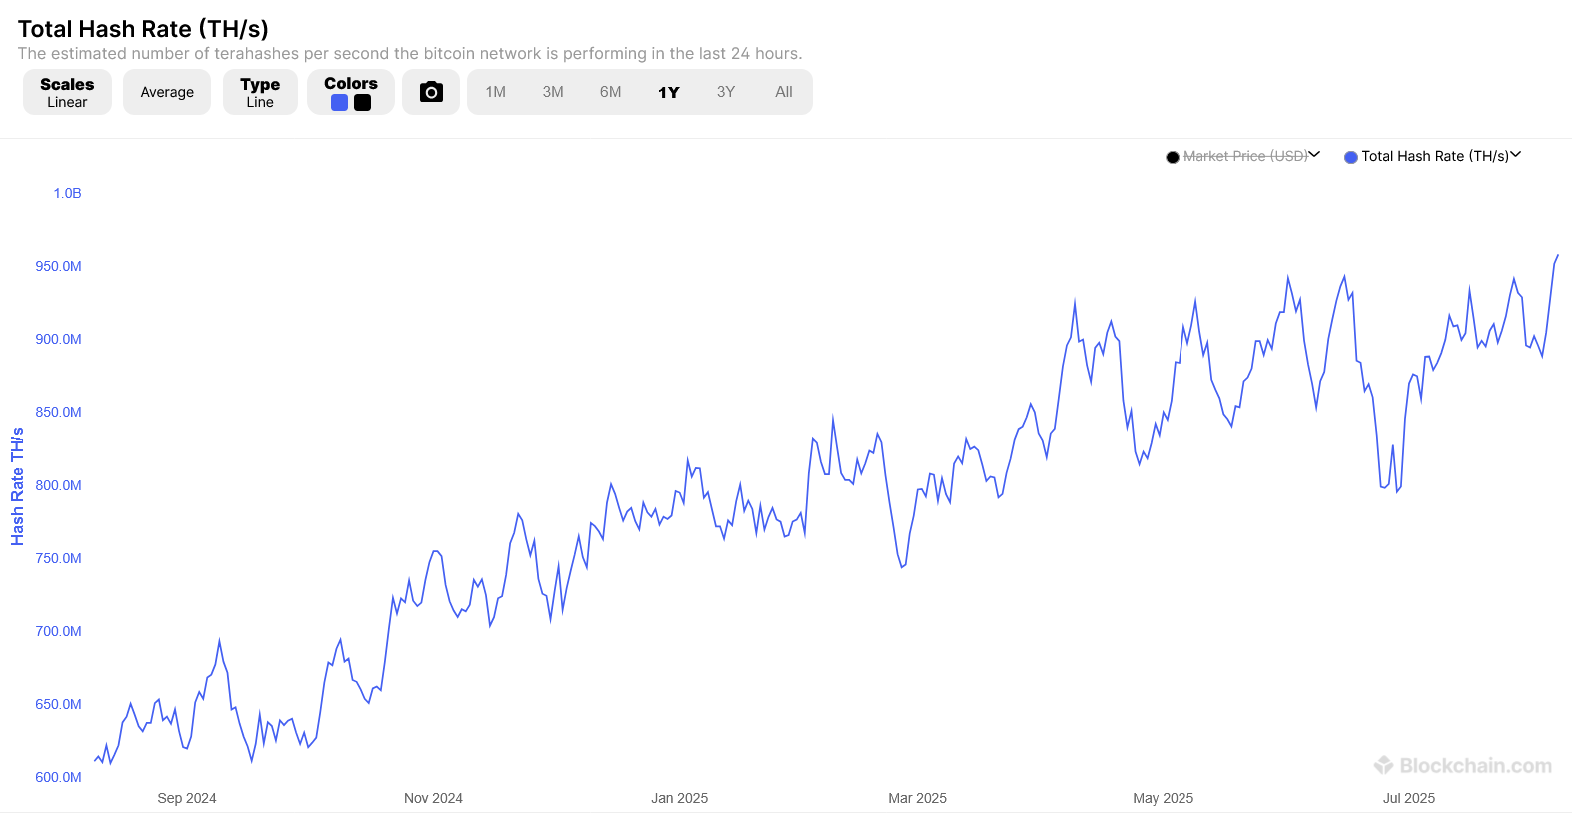Click the 850.0M axis label
The width and height of the screenshot is (1572, 820).
pos(59,412)
